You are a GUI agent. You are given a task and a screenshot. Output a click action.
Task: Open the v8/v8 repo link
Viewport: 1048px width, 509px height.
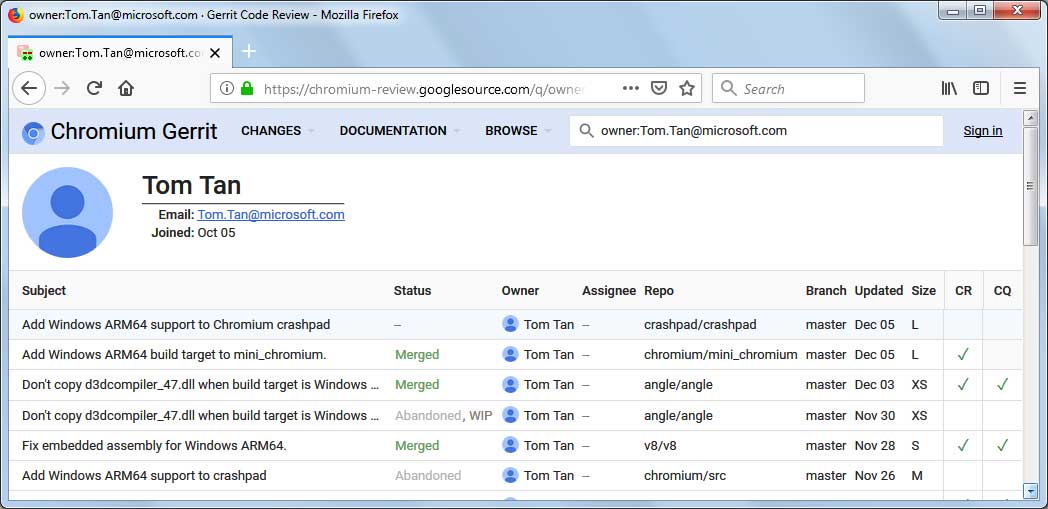pos(660,446)
